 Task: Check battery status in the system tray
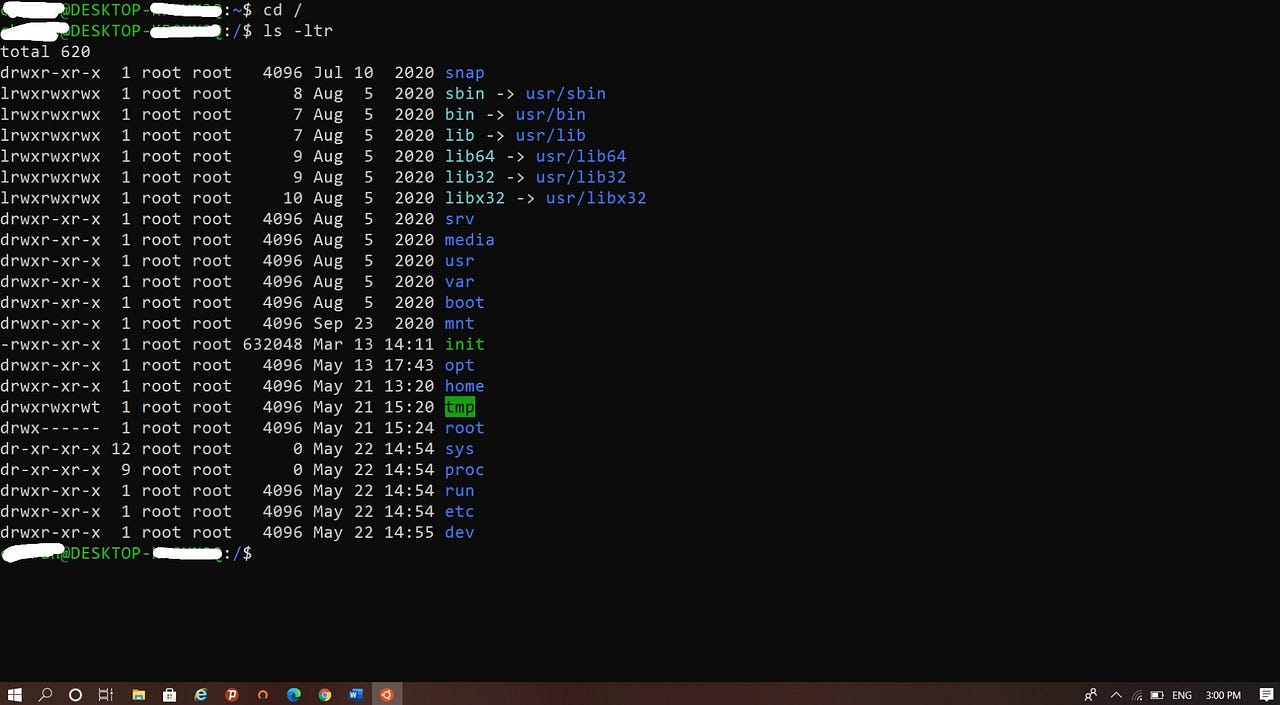click(x=1159, y=694)
